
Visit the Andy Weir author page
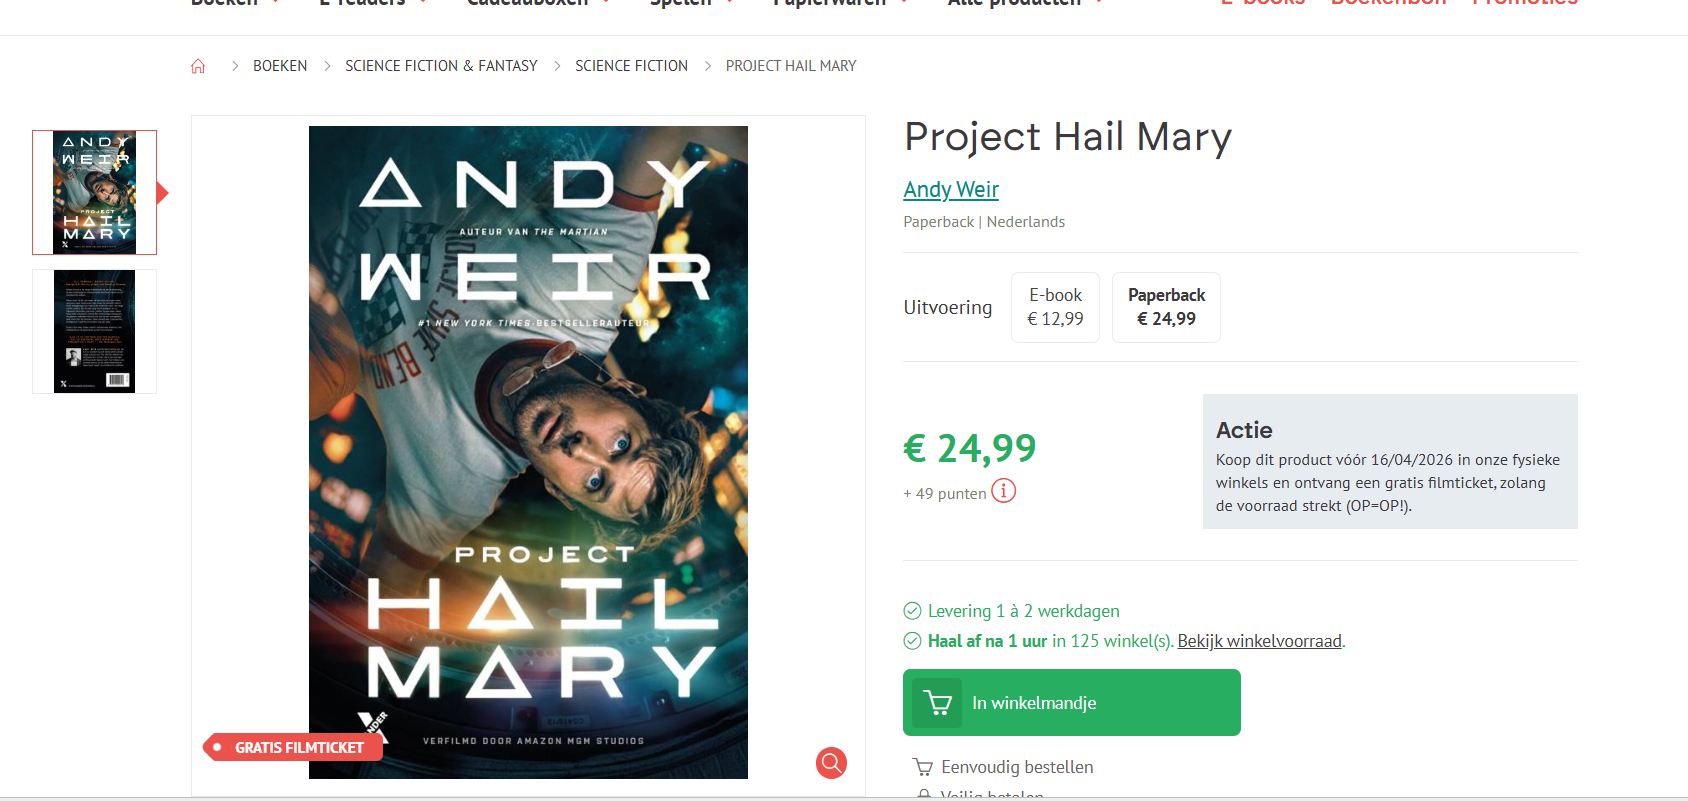point(950,189)
